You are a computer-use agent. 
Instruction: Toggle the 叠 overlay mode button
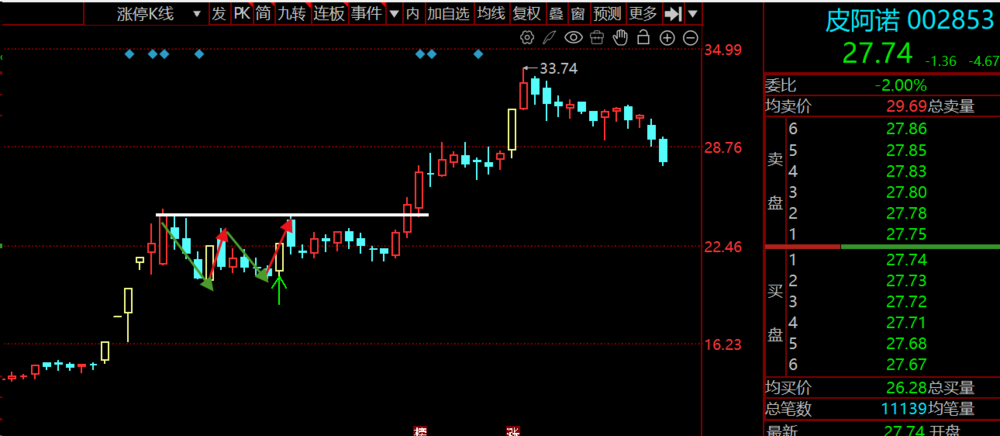[555, 14]
